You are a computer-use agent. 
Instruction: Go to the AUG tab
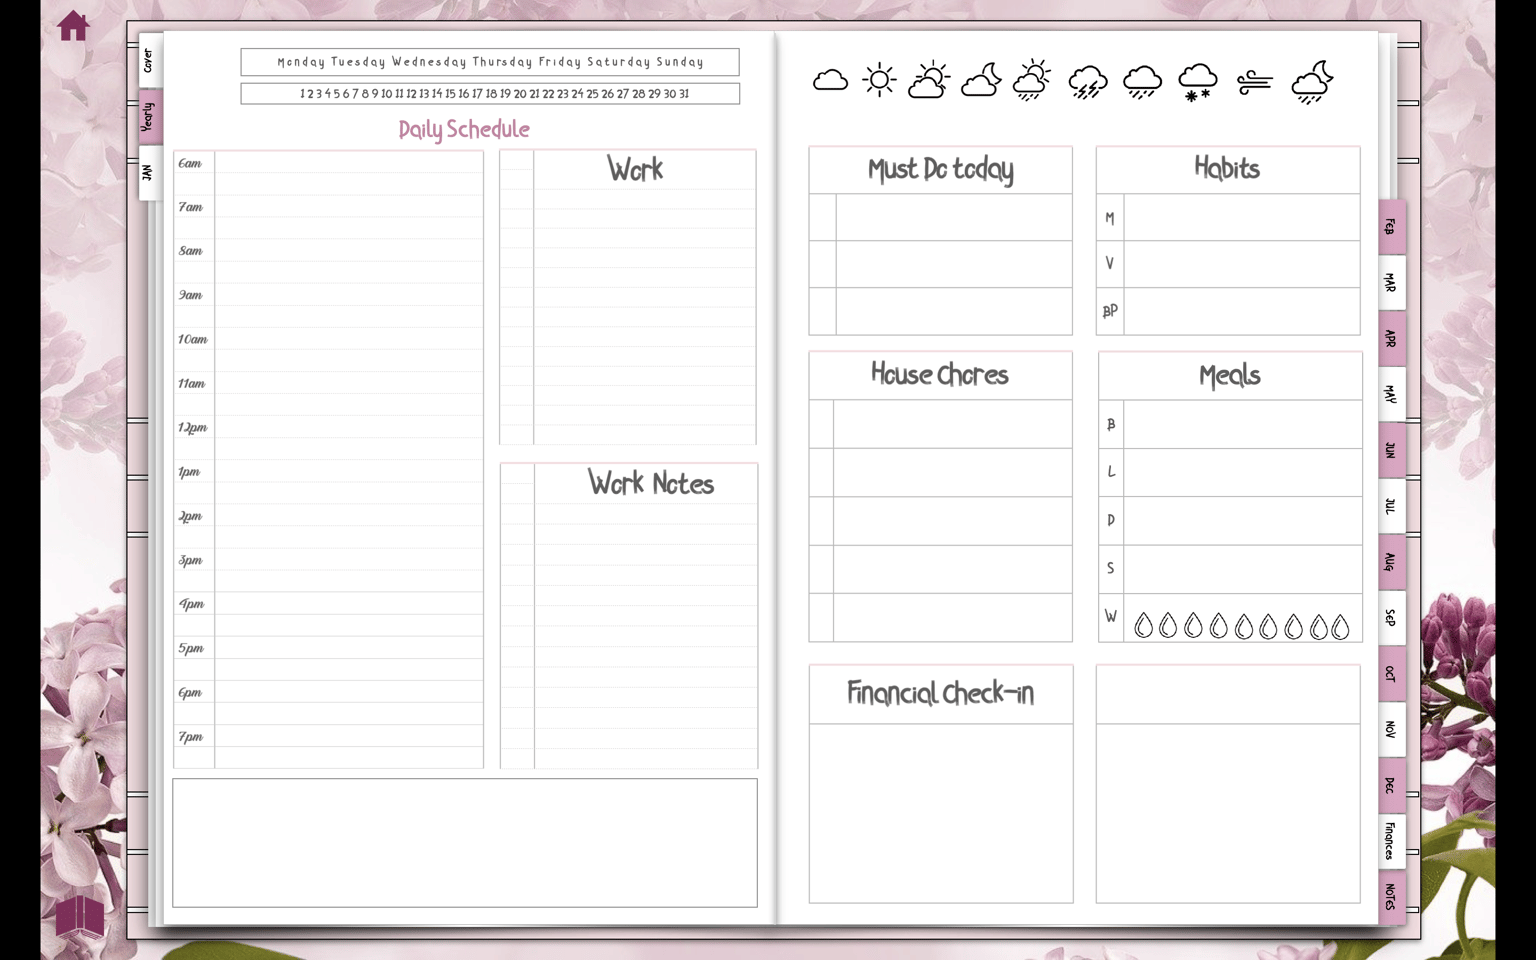[x=1391, y=563]
